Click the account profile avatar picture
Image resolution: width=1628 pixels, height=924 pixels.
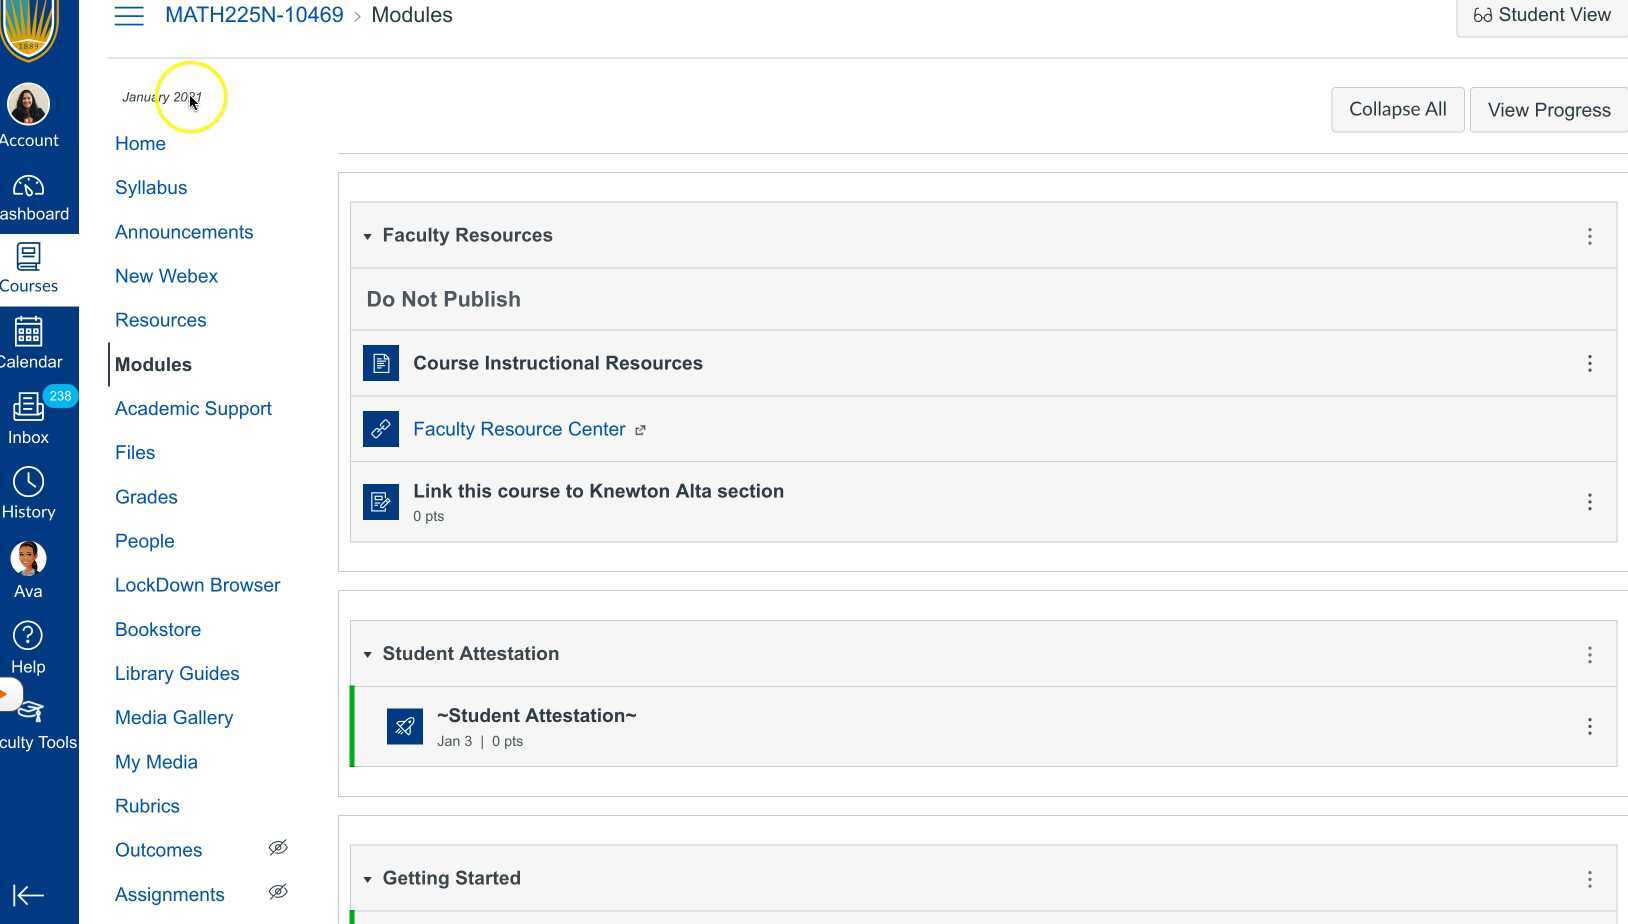pos(29,104)
